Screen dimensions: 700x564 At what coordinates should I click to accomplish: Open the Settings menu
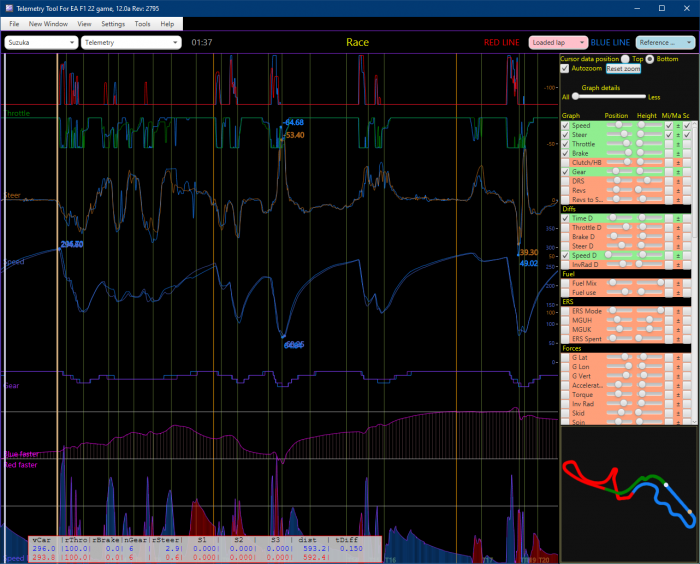(x=113, y=24)
